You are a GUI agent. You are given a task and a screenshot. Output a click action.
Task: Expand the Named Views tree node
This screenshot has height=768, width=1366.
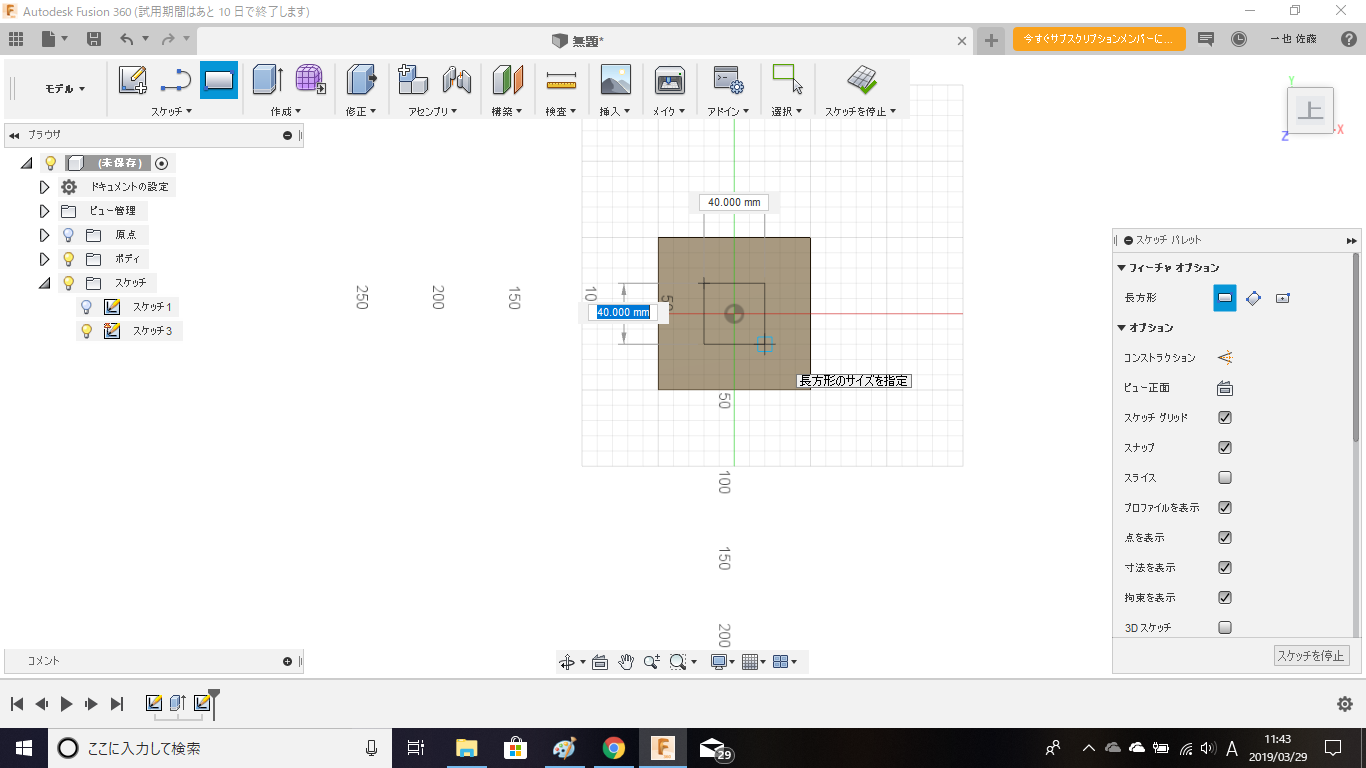click(44, 211)
